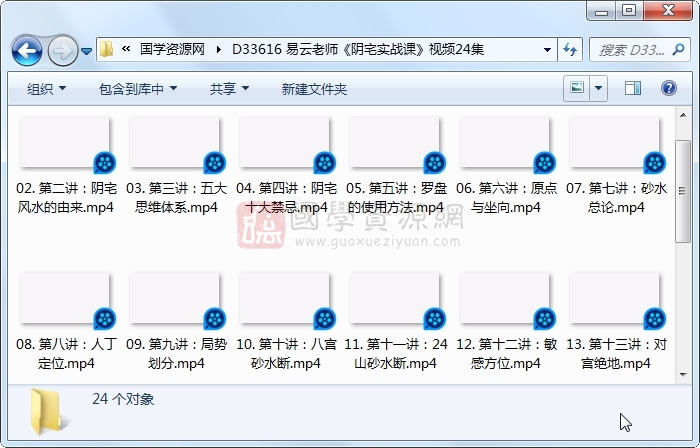This screenshot has height=448, width=700.
Task: Click file name 13. 第十三讲：对宫绝地.mp4
Action: 616,354
